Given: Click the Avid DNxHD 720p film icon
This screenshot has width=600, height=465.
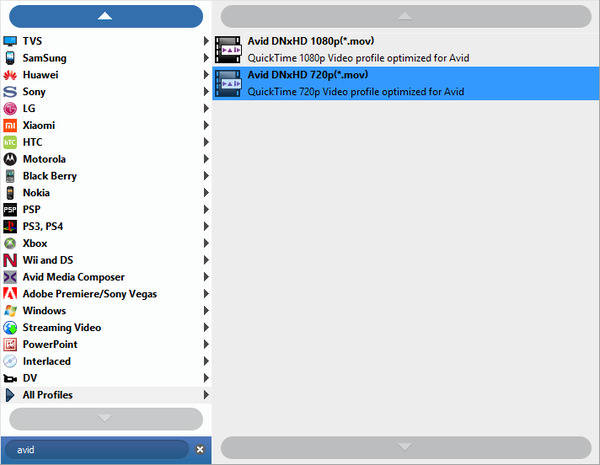Looking at the screenshot, I should coord(228,83).
